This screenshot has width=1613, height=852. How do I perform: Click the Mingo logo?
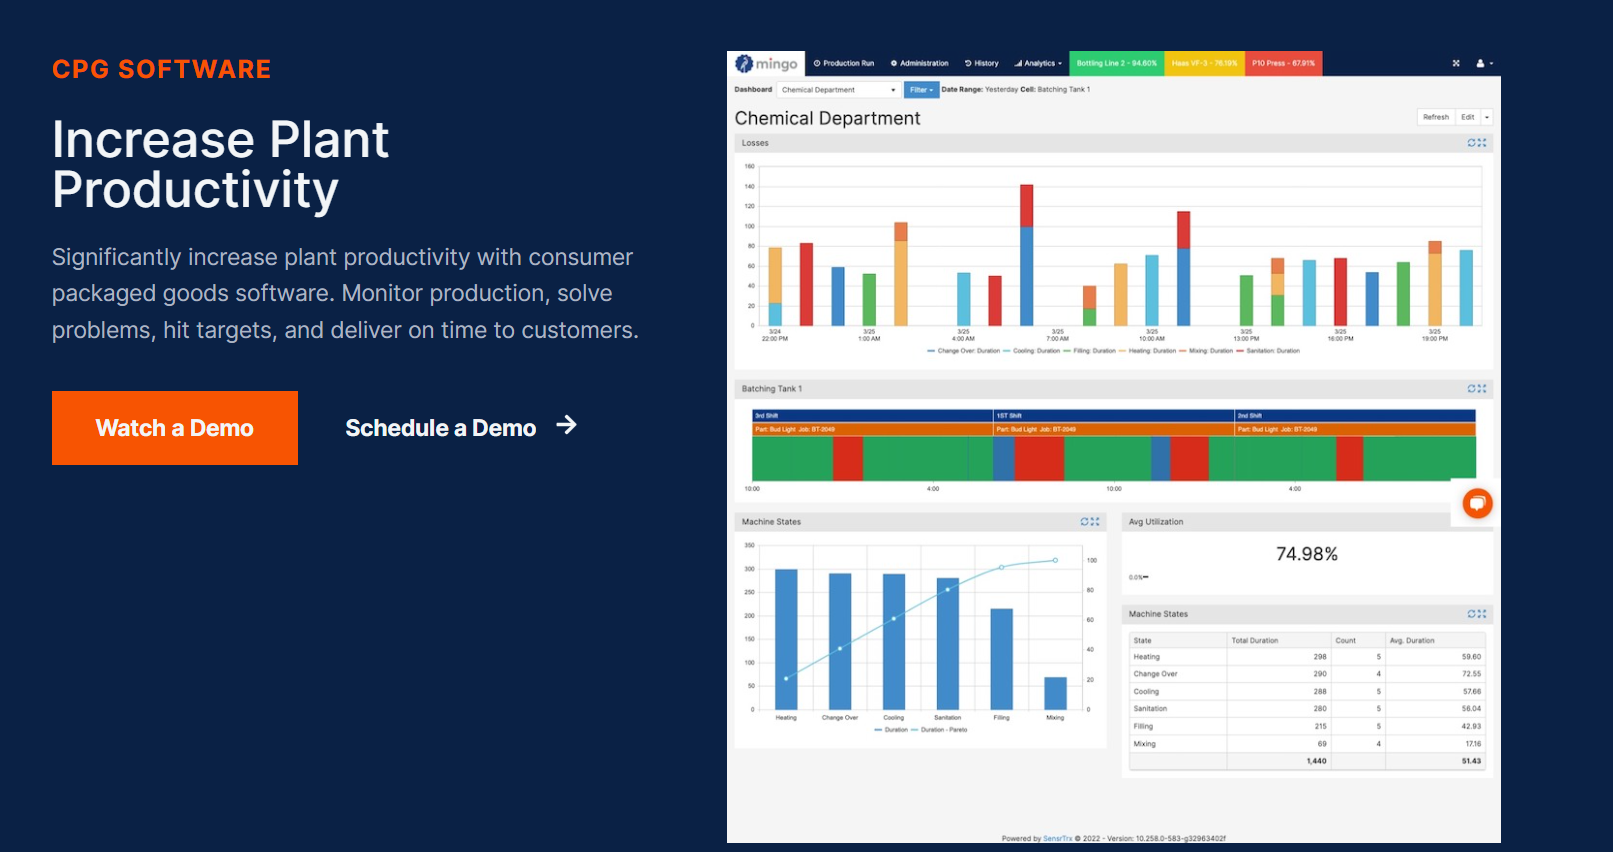point(767,63)
